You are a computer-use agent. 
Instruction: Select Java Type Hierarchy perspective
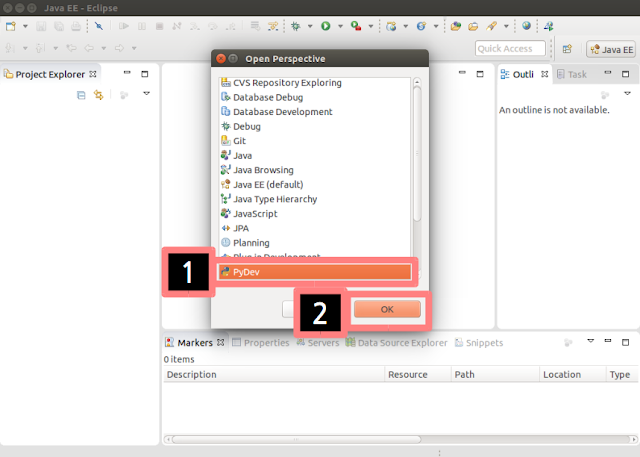[315, 199]
